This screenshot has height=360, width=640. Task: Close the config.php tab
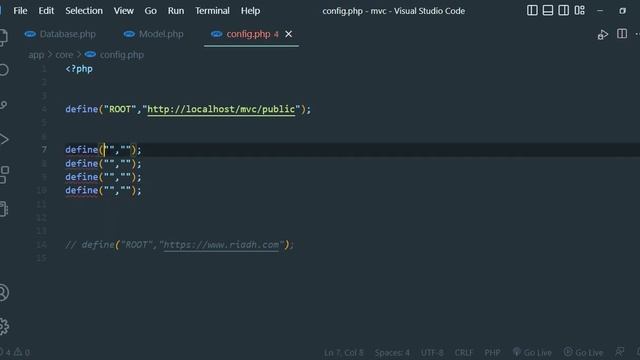point(289,34)
